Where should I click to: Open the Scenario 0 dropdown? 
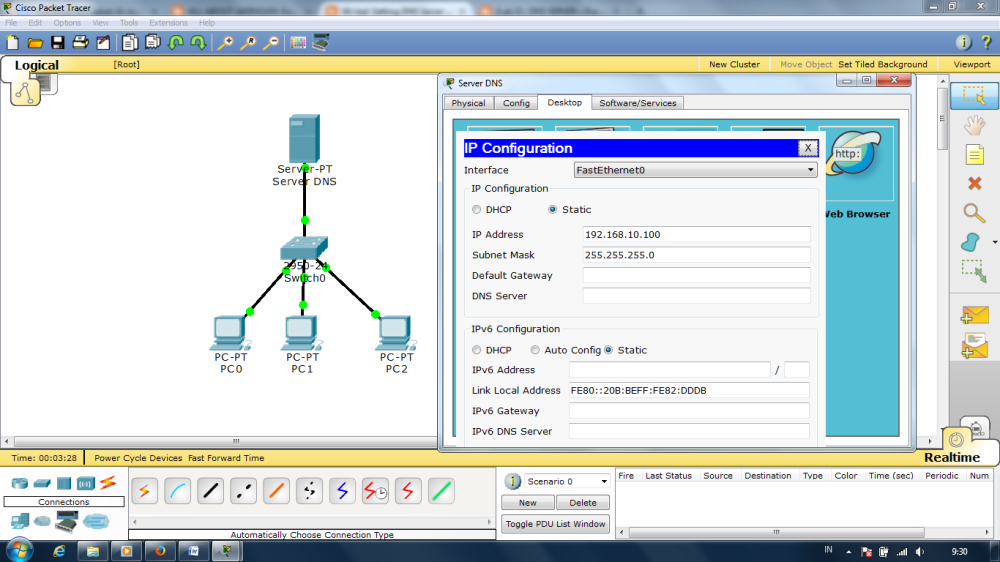(567, 482)
